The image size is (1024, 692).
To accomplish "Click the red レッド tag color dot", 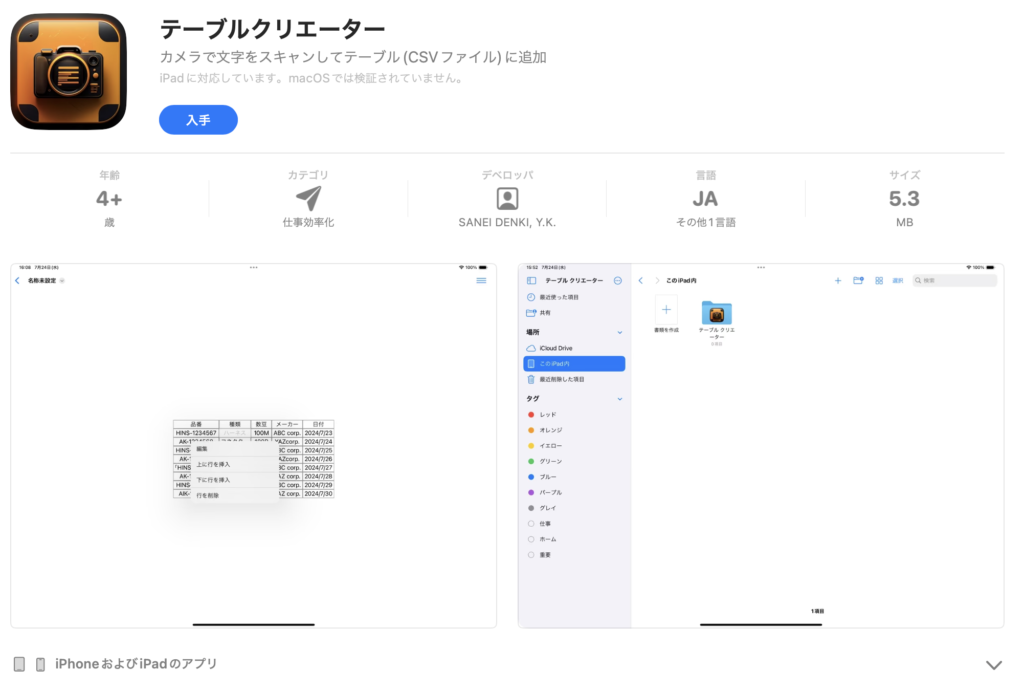I will [x=531, y=414].
